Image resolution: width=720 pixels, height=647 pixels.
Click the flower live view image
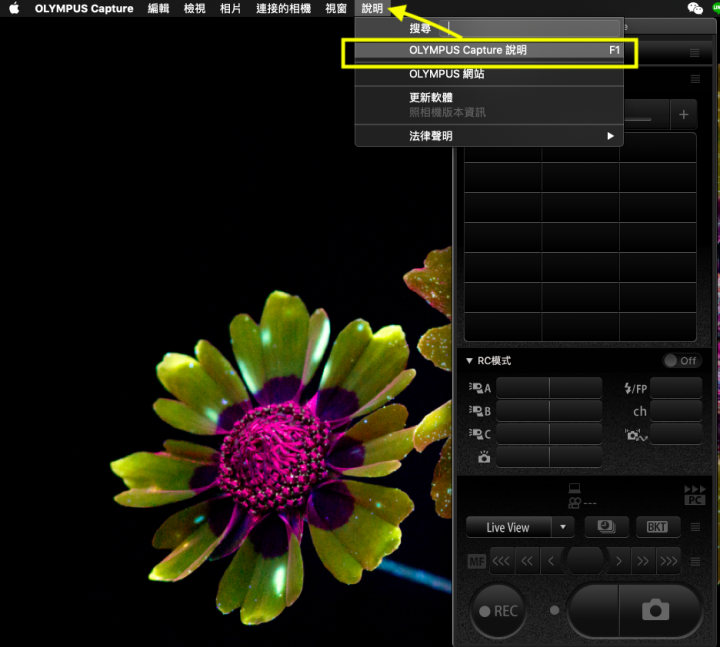(x=225, y=331)
